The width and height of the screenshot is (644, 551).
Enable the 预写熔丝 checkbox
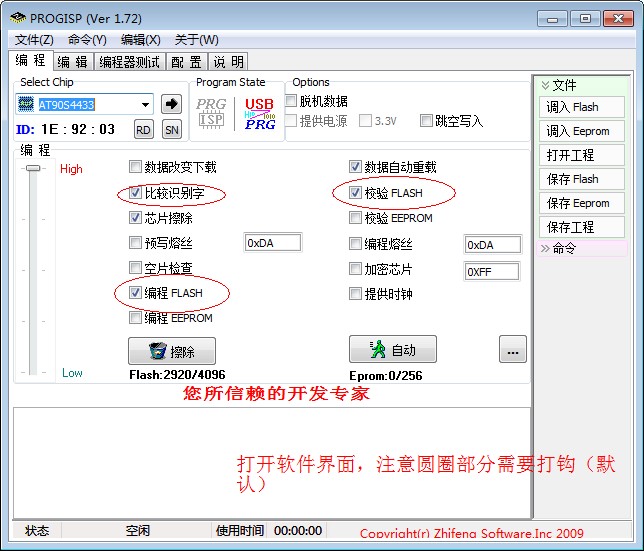tap(135, 243)
